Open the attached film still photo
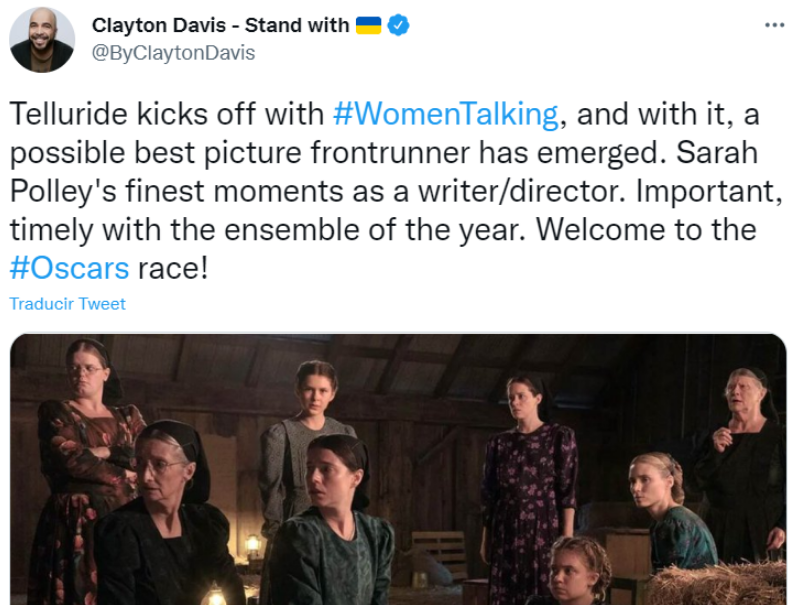 (400, 470)
